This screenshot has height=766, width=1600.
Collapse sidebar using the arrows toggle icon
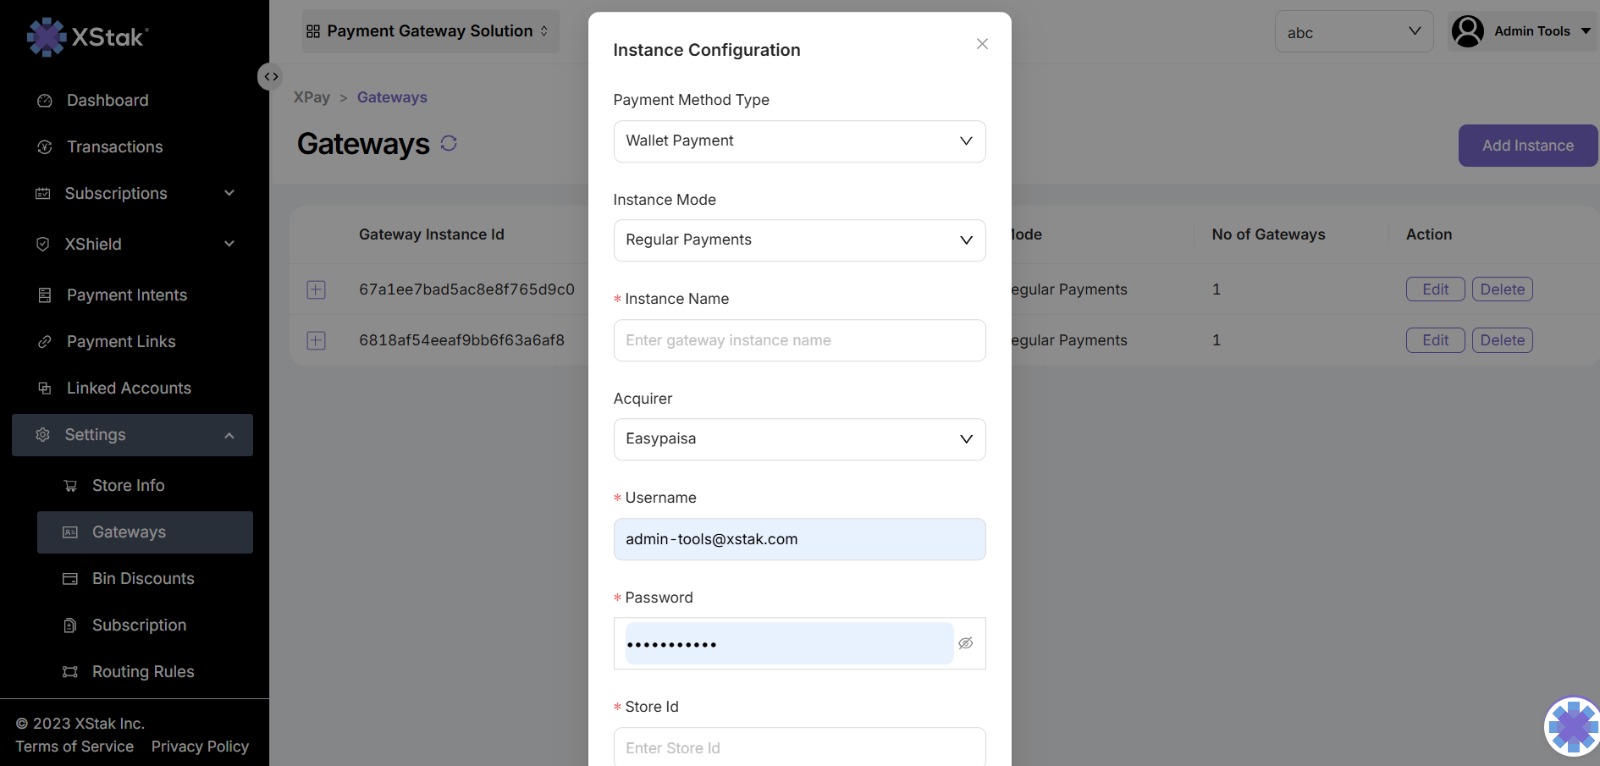(271, 77)
